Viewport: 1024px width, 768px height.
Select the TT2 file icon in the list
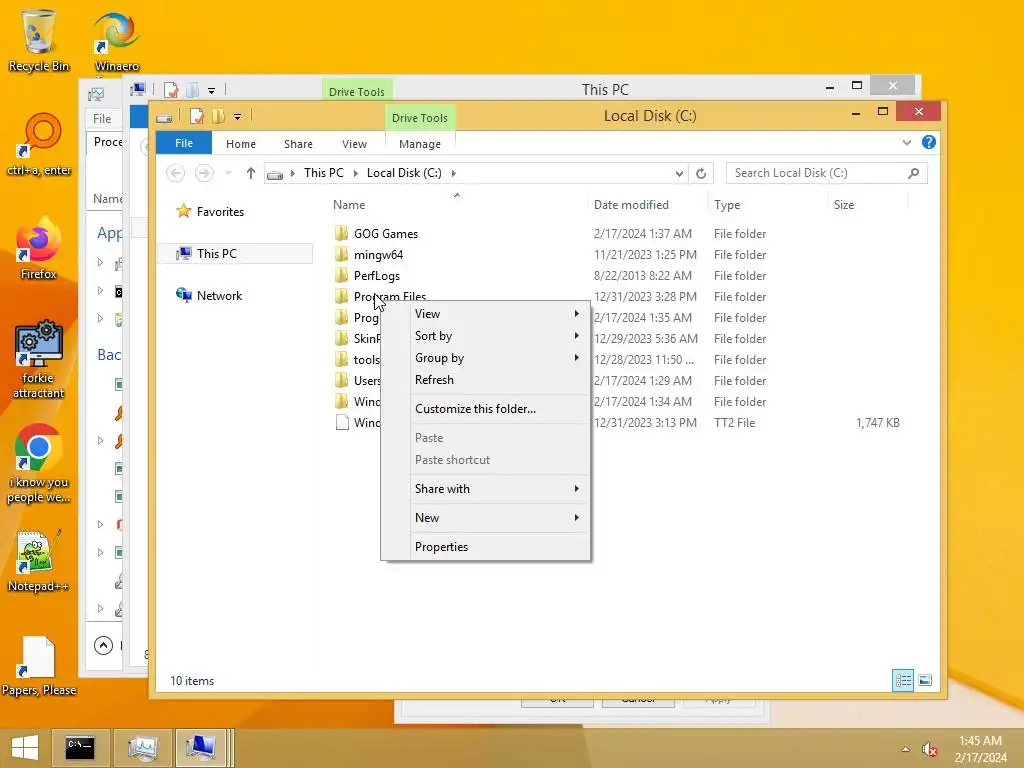[342, 423]
